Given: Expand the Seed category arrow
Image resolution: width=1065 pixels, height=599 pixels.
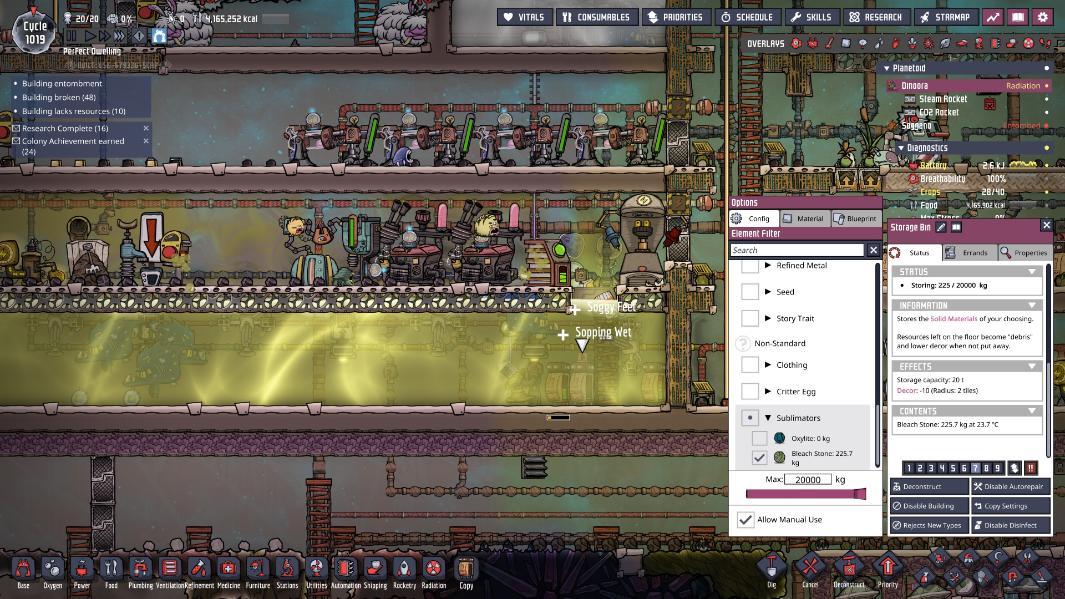Looking at the screenshot, I should click(x=768, y=291).
